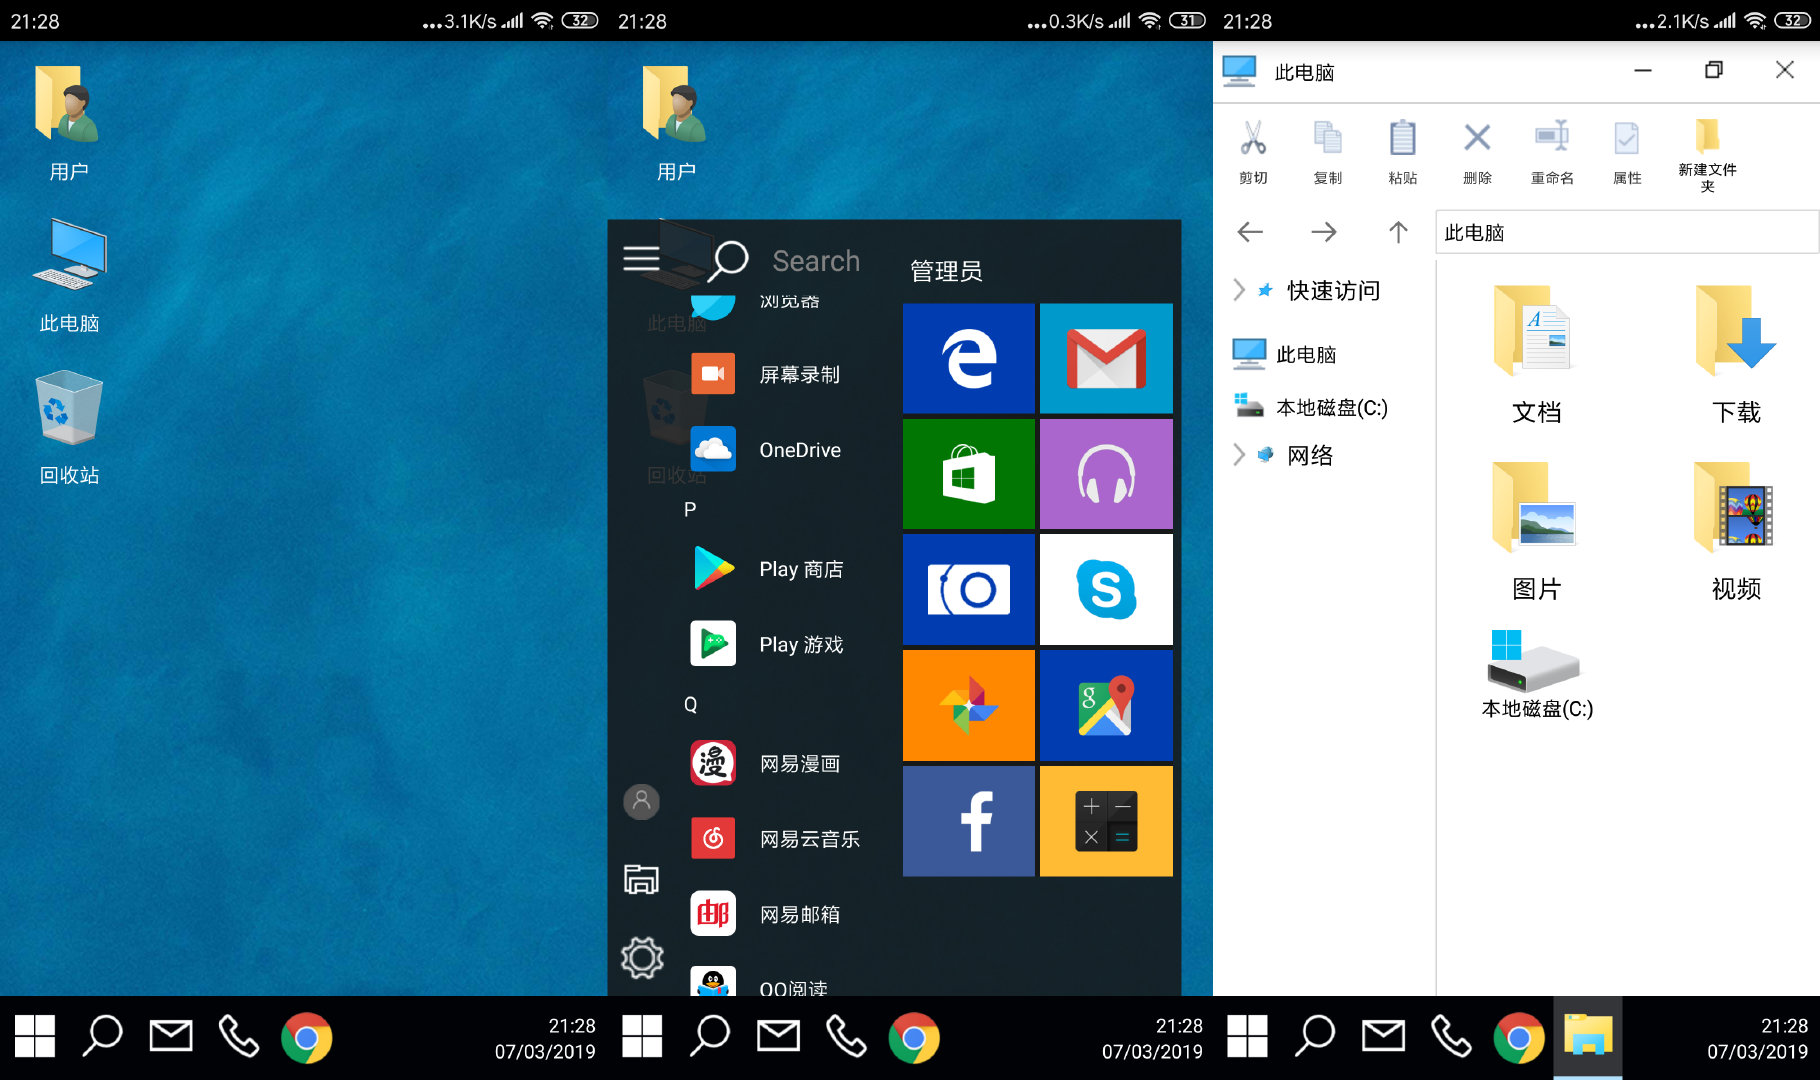This screenshot has height=1080, width=1820.
Task: Open the Google Photos tile
Action: (968, 705)
